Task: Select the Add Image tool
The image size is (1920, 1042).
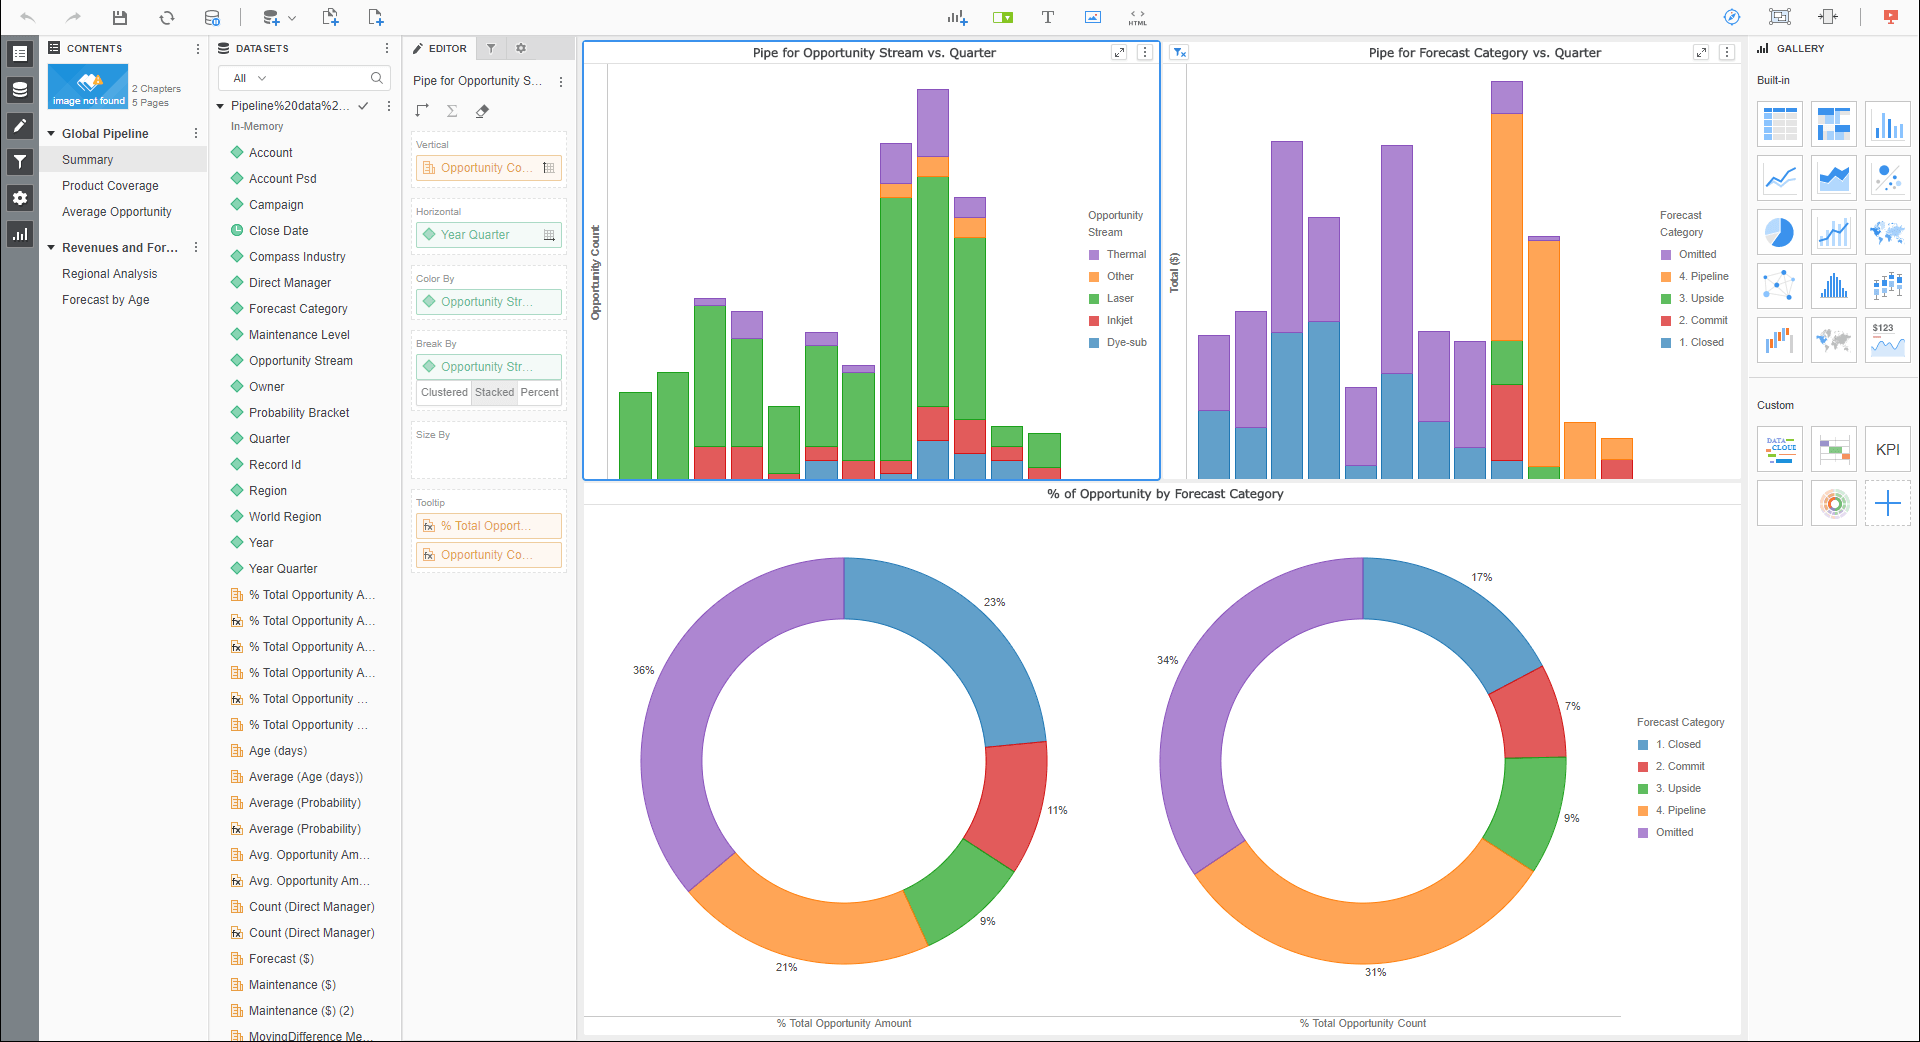Action: coord(1093,17)
